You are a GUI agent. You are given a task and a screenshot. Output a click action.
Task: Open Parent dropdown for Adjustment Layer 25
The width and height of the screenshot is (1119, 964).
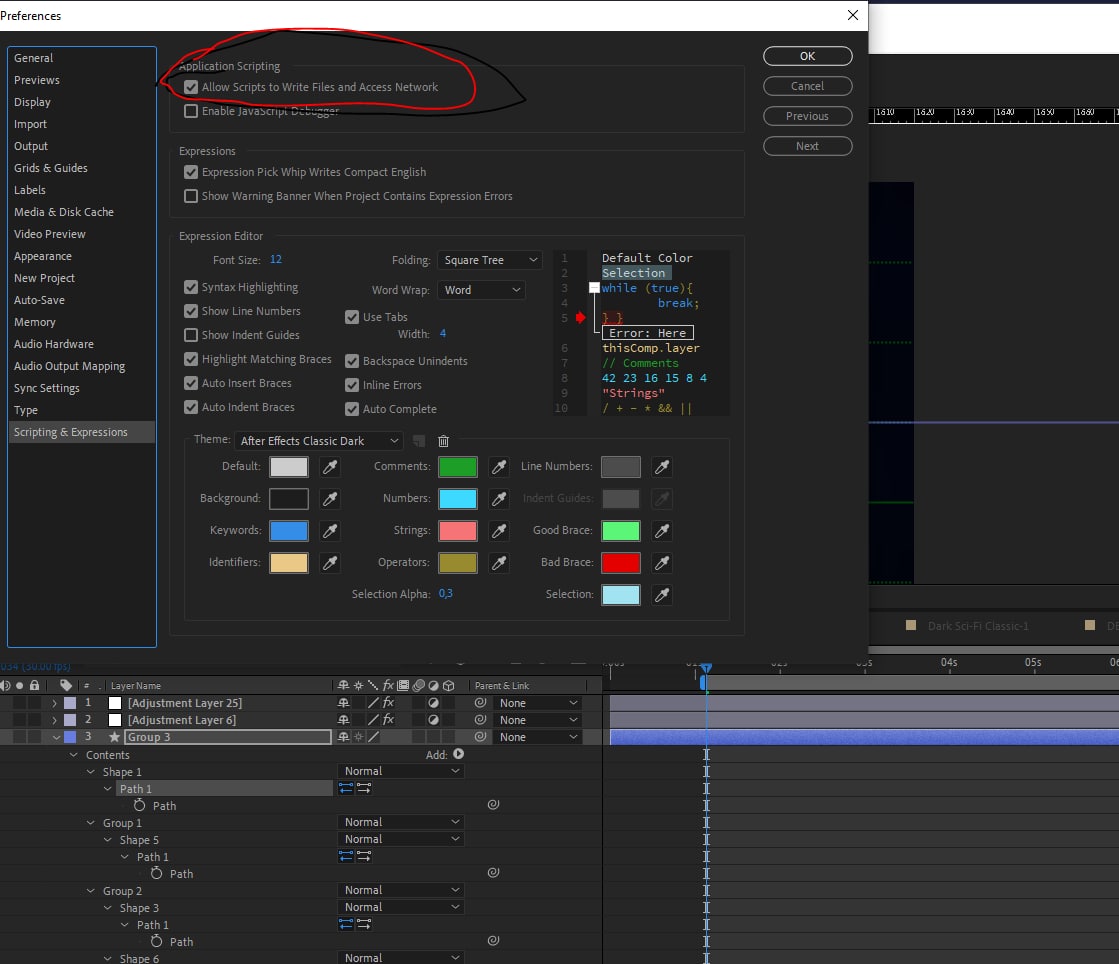(538, 703)
